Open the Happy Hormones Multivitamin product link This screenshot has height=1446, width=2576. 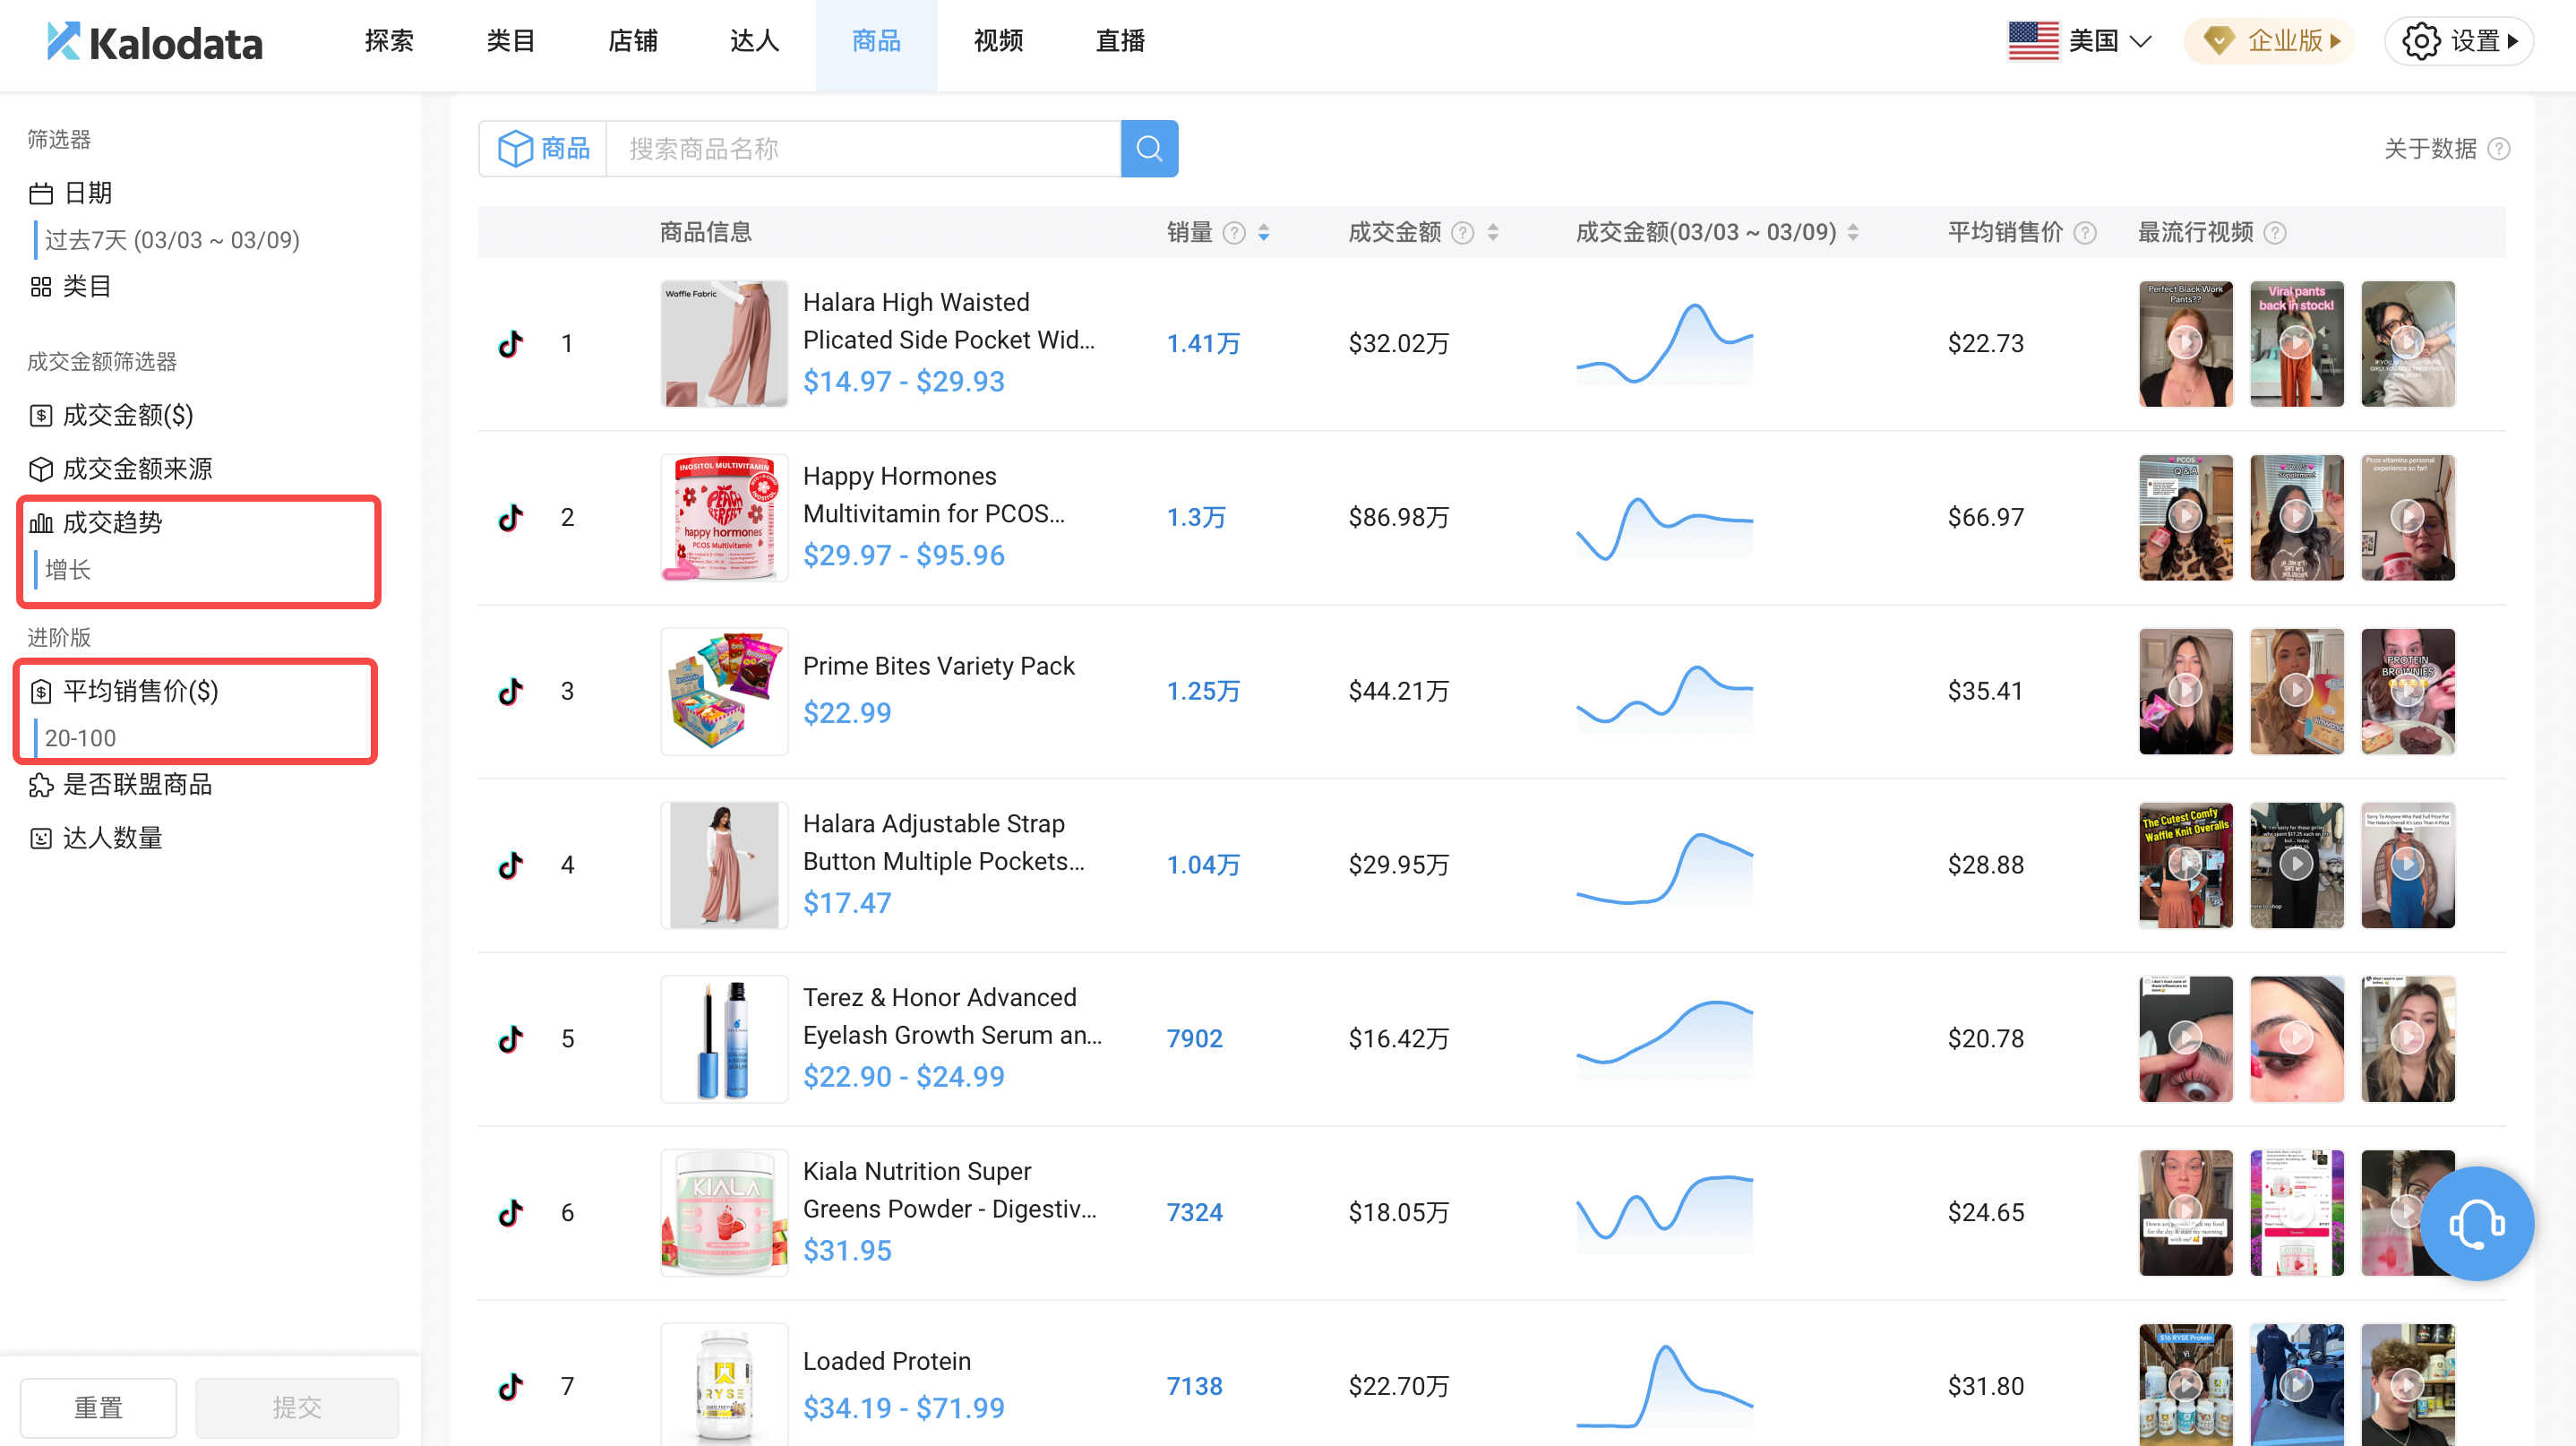tap(933, 495)
